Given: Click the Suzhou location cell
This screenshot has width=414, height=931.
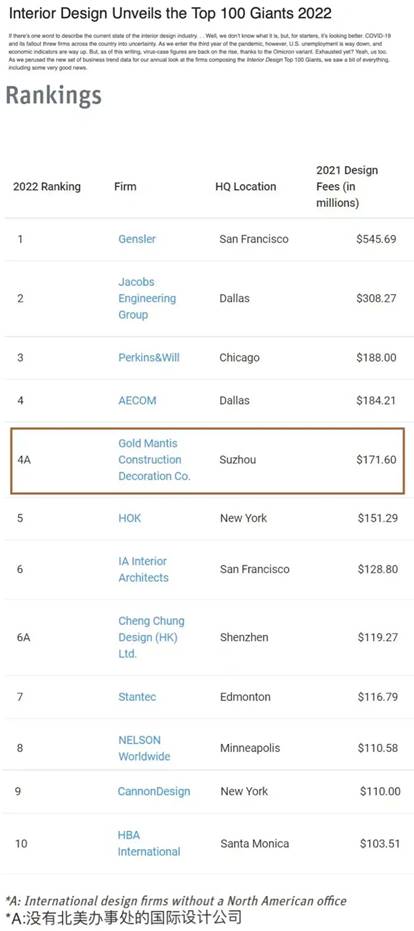Looking at the screenshot, I should click(238, 460).
